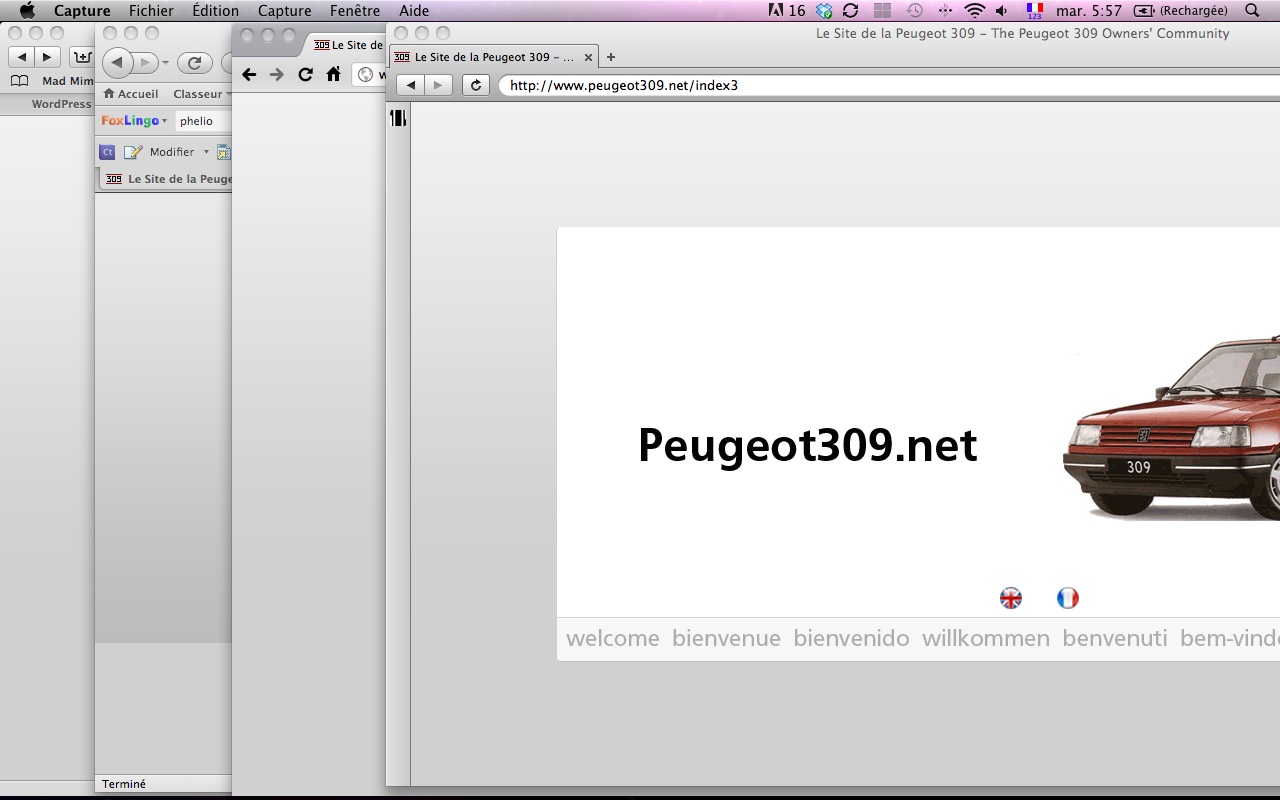Click the Home icon in Chrome window
This screenshot has height=800, width=1280.
(x=333, y=74)
